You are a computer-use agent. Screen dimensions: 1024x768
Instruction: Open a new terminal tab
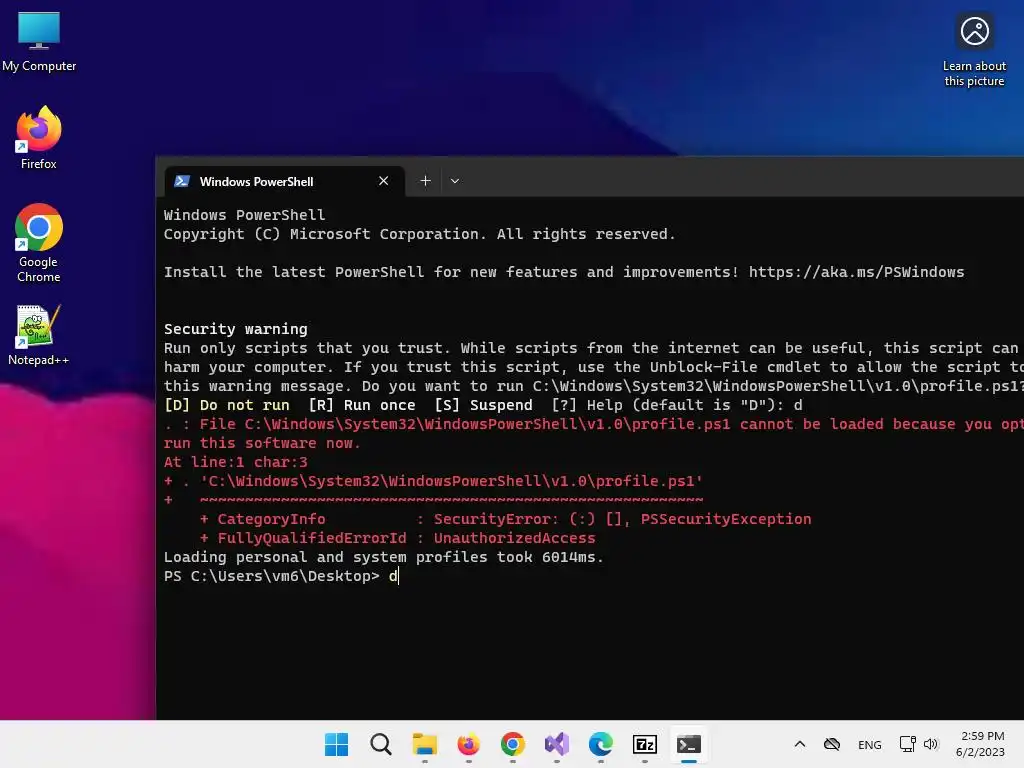coord(425,181)
